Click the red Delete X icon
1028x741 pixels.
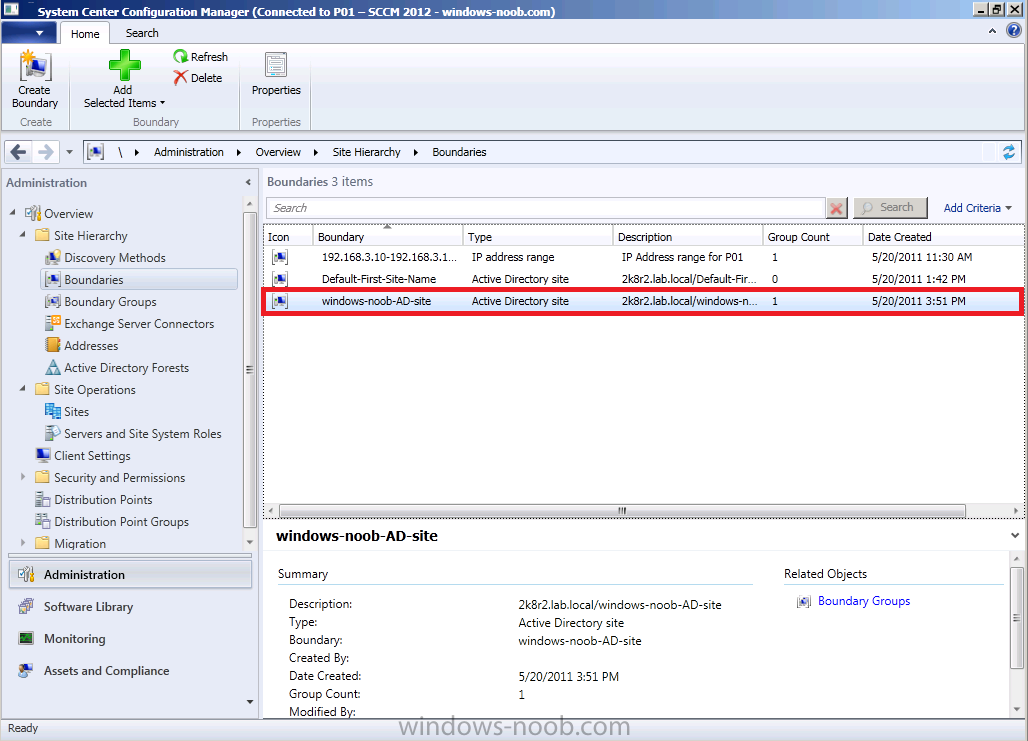(x=180, y=78)
